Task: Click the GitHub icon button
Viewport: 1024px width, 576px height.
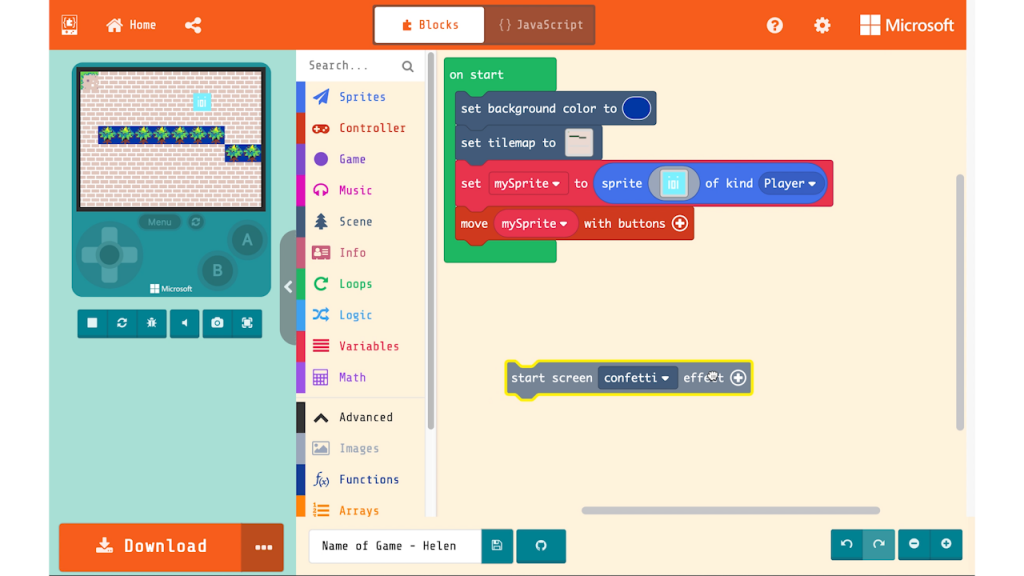Action: point(541,546)
